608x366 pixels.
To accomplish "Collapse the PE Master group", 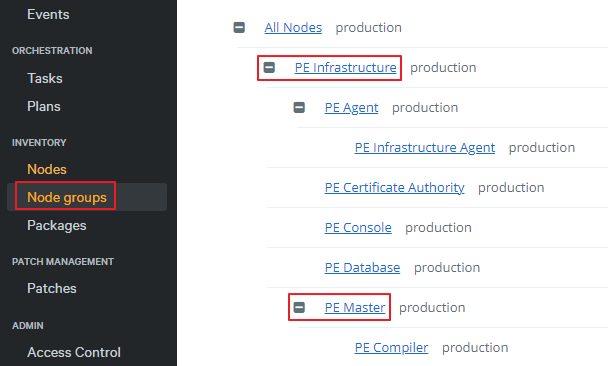I will [x=299, y=307].
